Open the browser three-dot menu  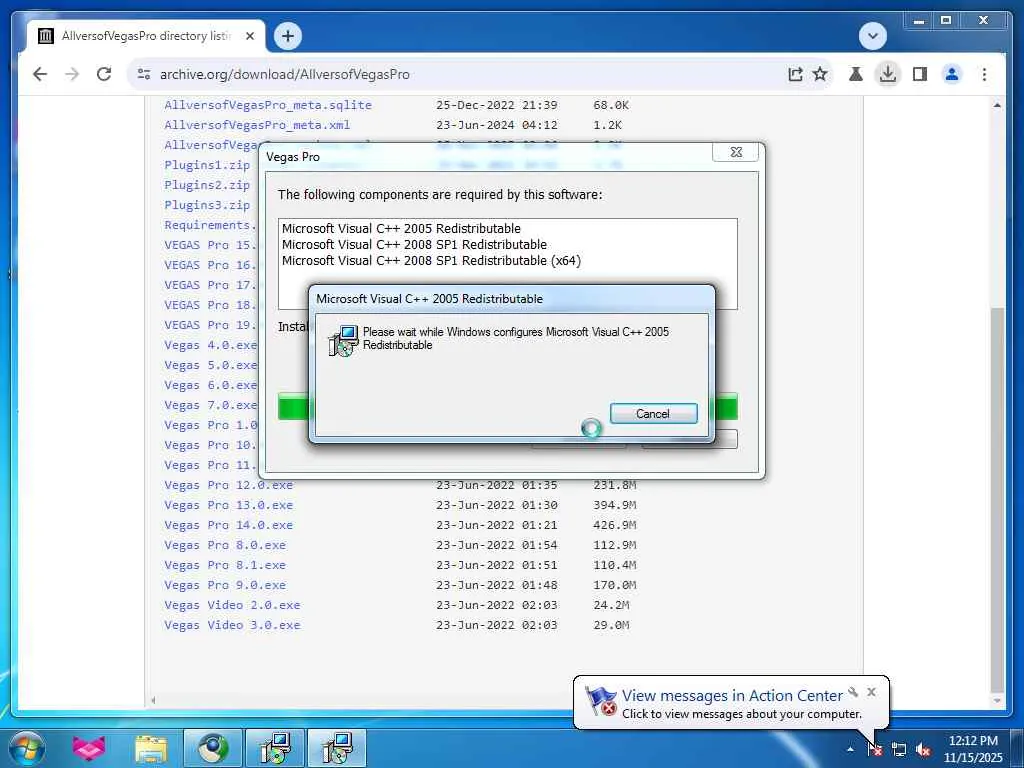coord(984,74)
